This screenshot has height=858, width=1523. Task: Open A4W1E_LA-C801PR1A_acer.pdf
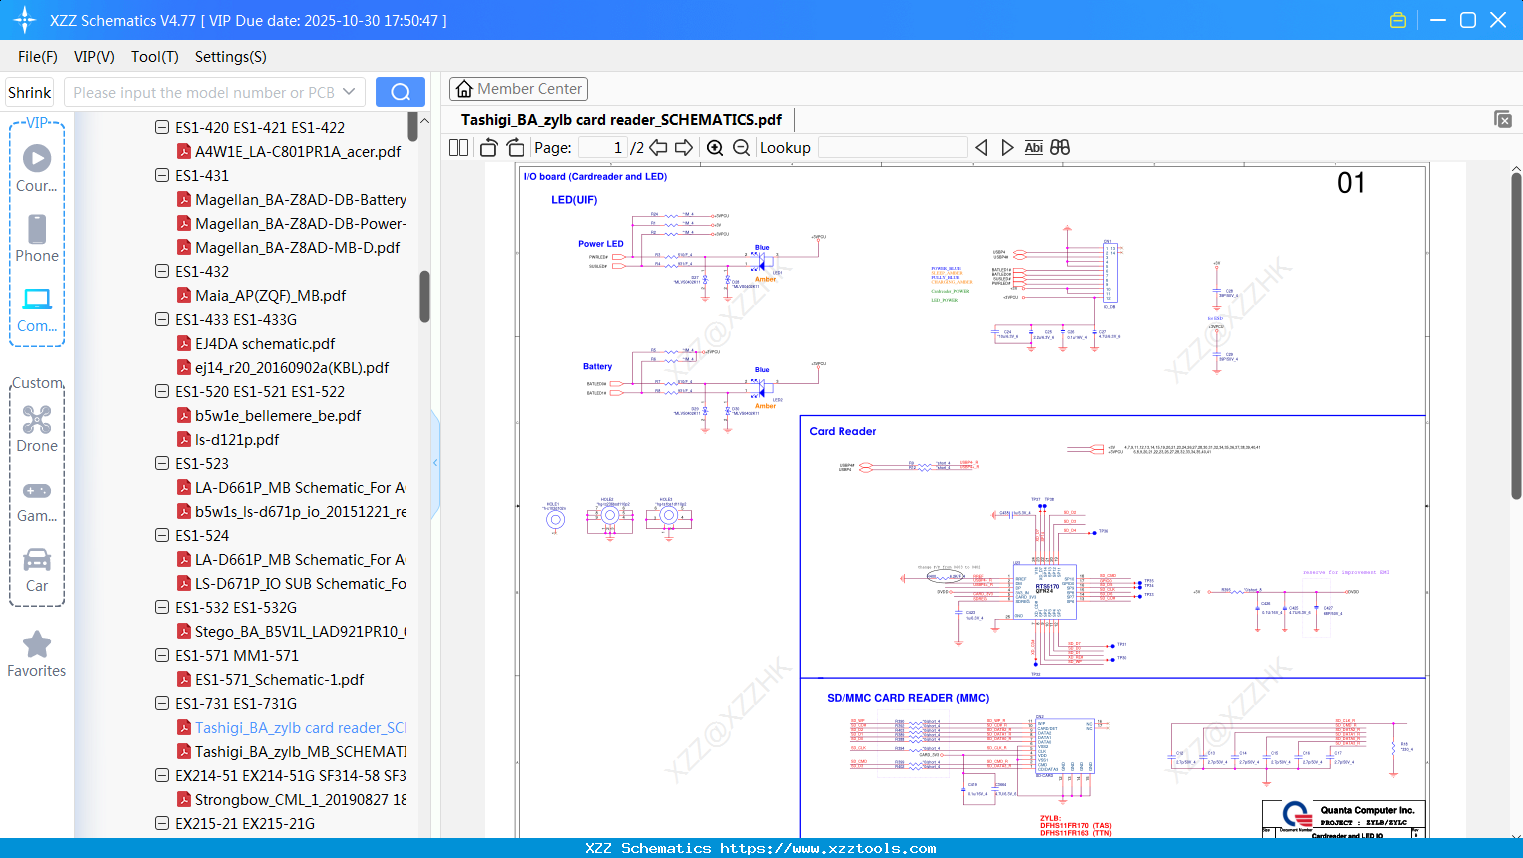tap(298, 151)
